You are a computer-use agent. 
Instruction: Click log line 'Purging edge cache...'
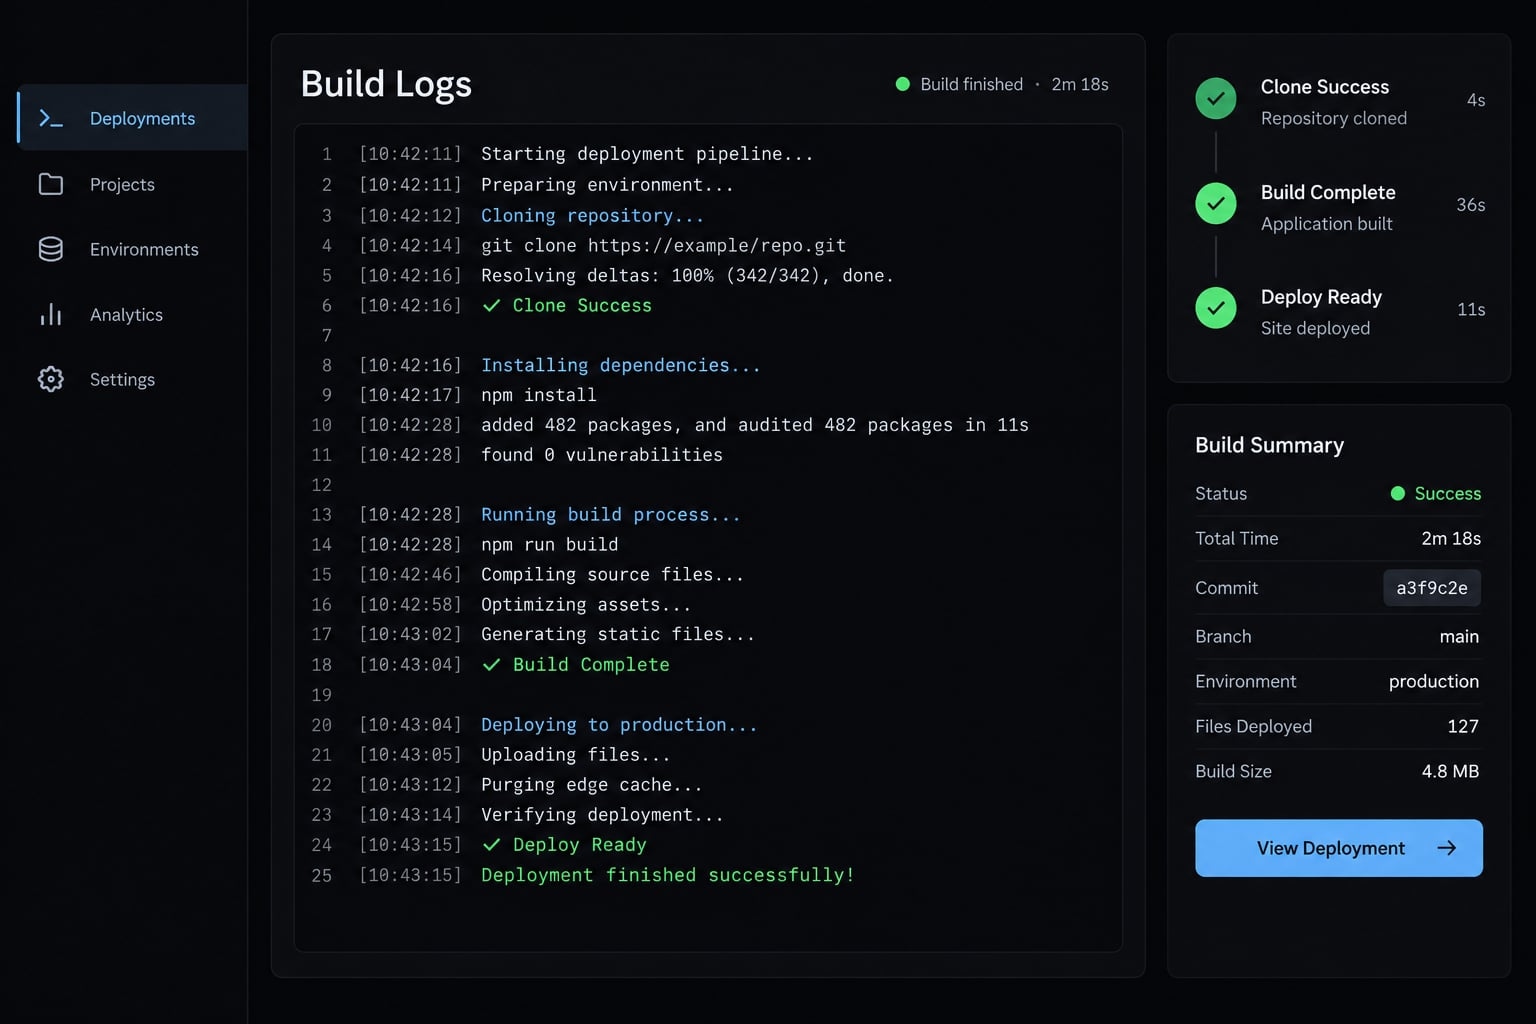[x=591, y=785]
